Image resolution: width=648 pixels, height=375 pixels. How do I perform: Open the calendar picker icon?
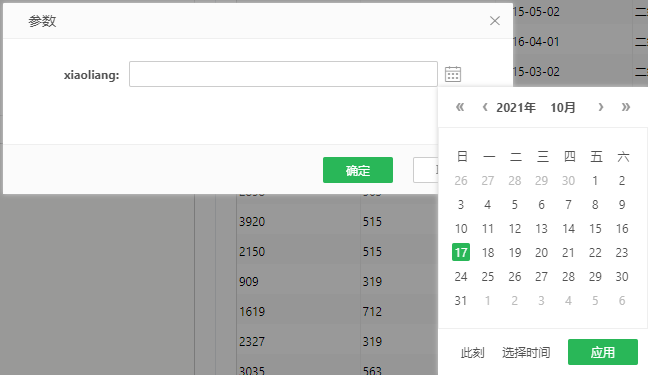tap(453, 74)
